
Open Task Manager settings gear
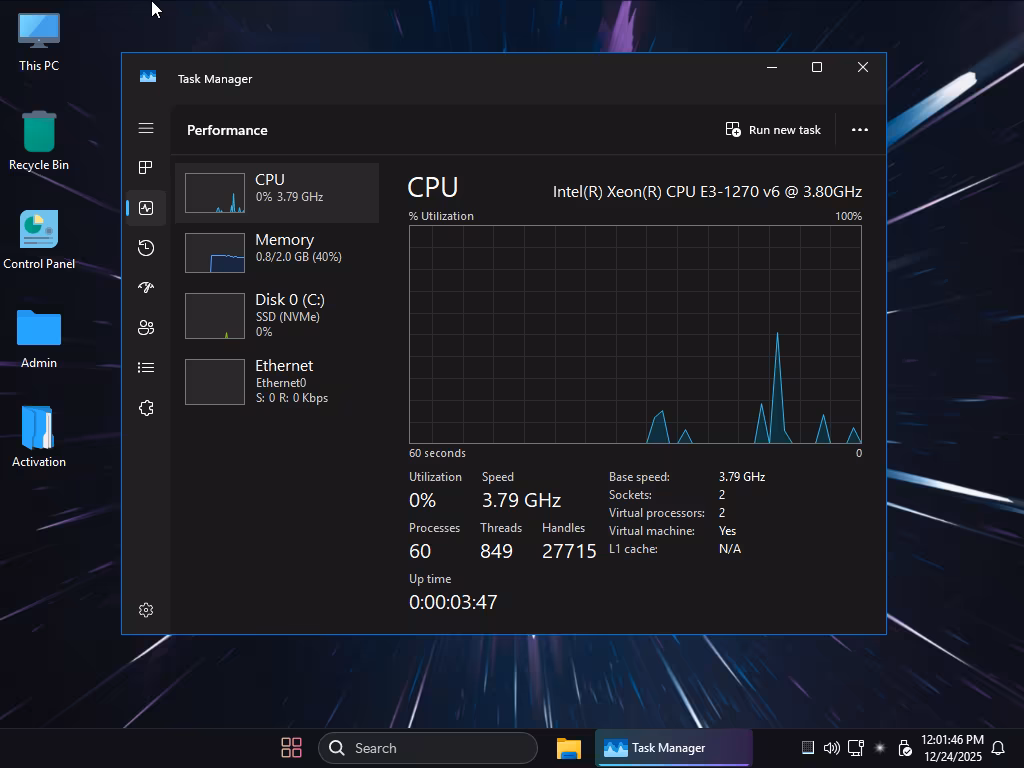pyautogui.click(x=146, y=610)
